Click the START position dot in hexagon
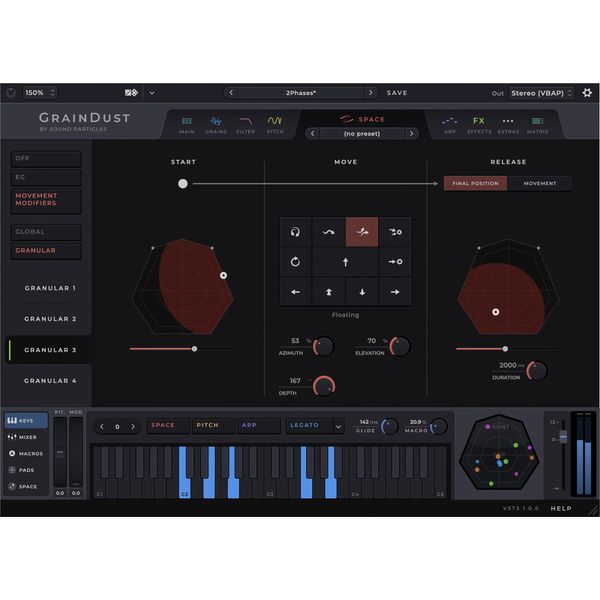The image size is (600, 600). click(x=223, y=275)
